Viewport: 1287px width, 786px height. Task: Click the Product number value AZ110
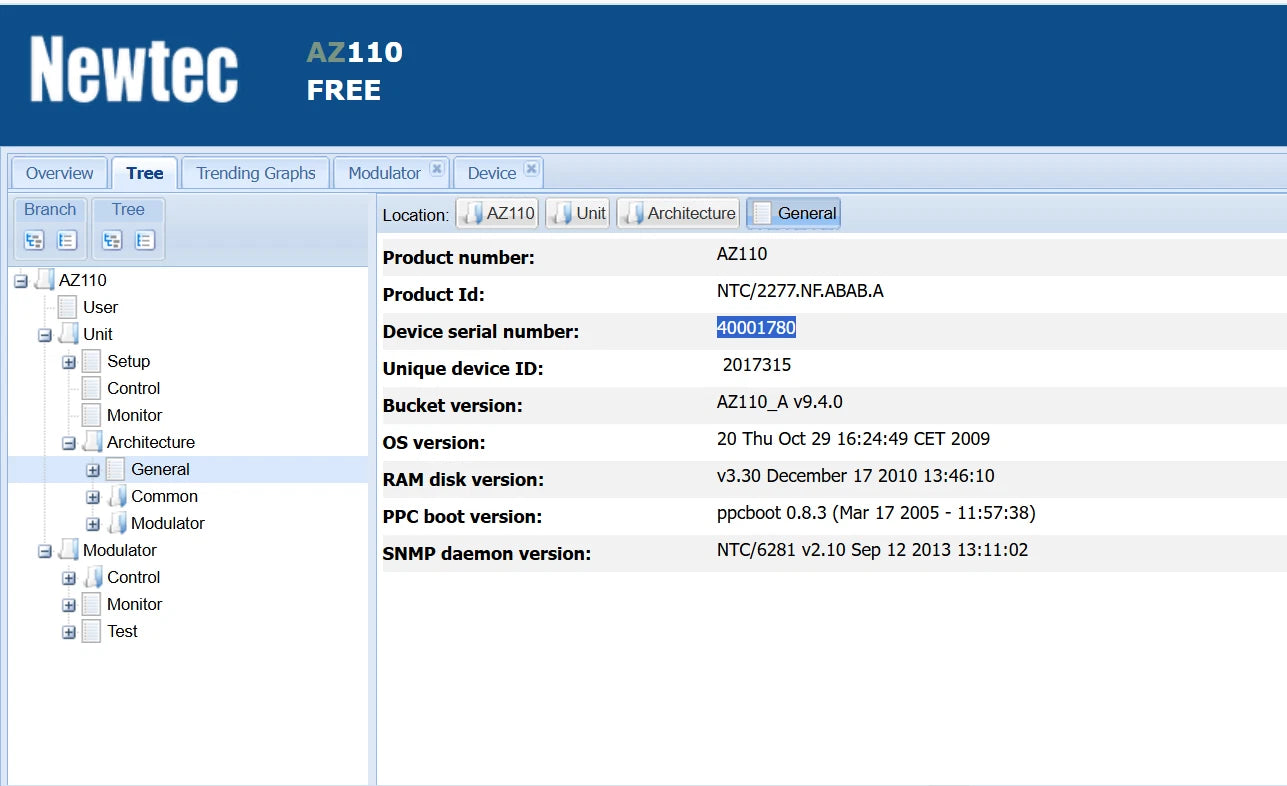[x=742, y=254]
